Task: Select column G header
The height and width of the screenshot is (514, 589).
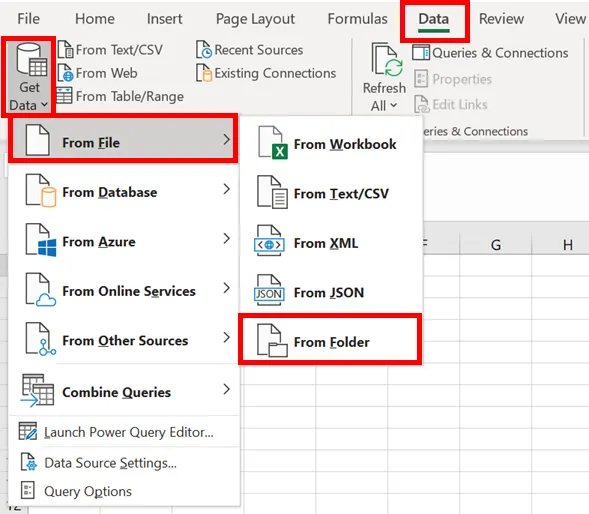Action: pyautogui.click(x=495, y=245)
